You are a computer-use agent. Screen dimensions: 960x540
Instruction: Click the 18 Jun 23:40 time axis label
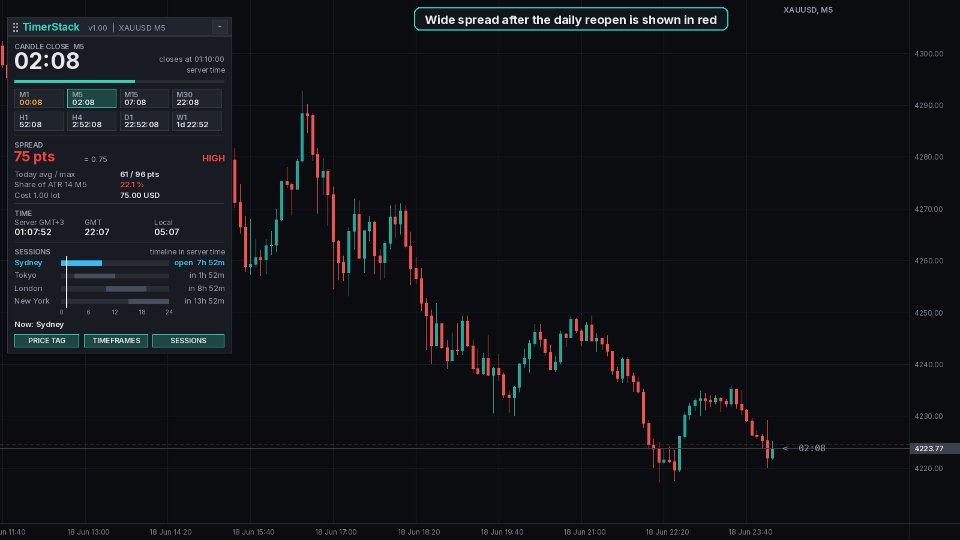(x=750, y=532)
